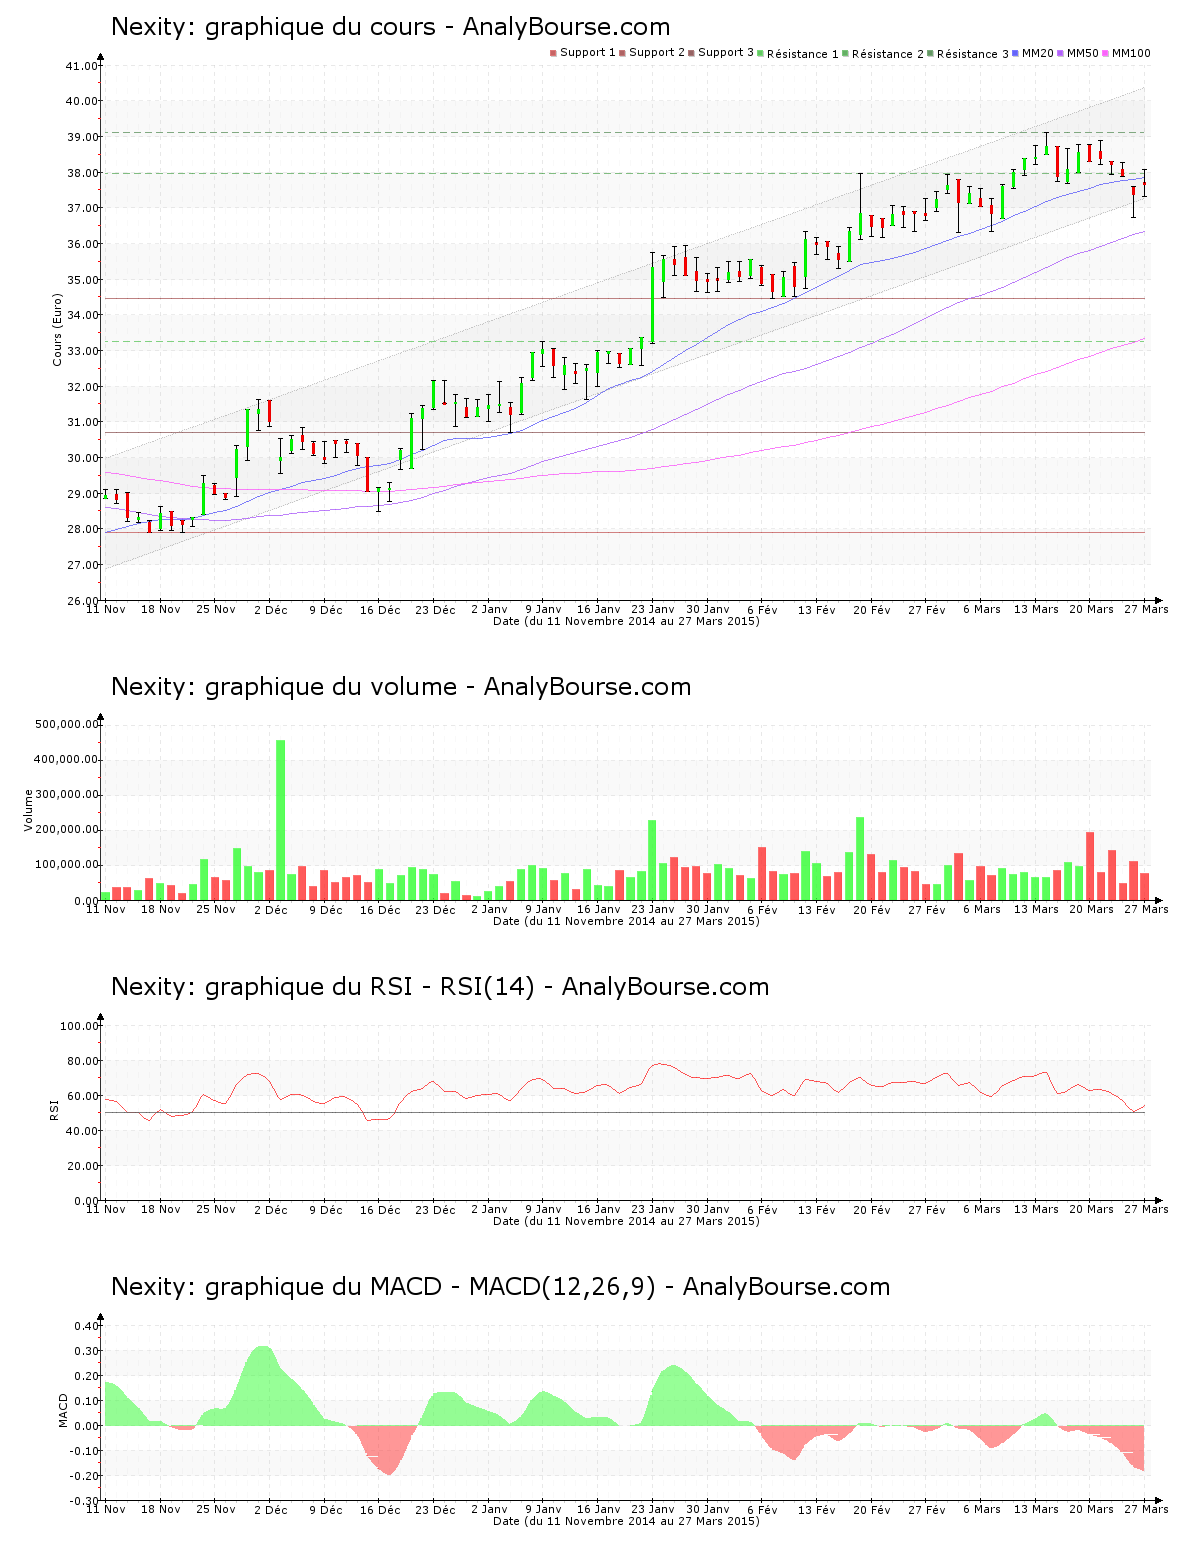
Task: Click the '13 Fév' date on RSI chart
Action: click(817, 1209)
